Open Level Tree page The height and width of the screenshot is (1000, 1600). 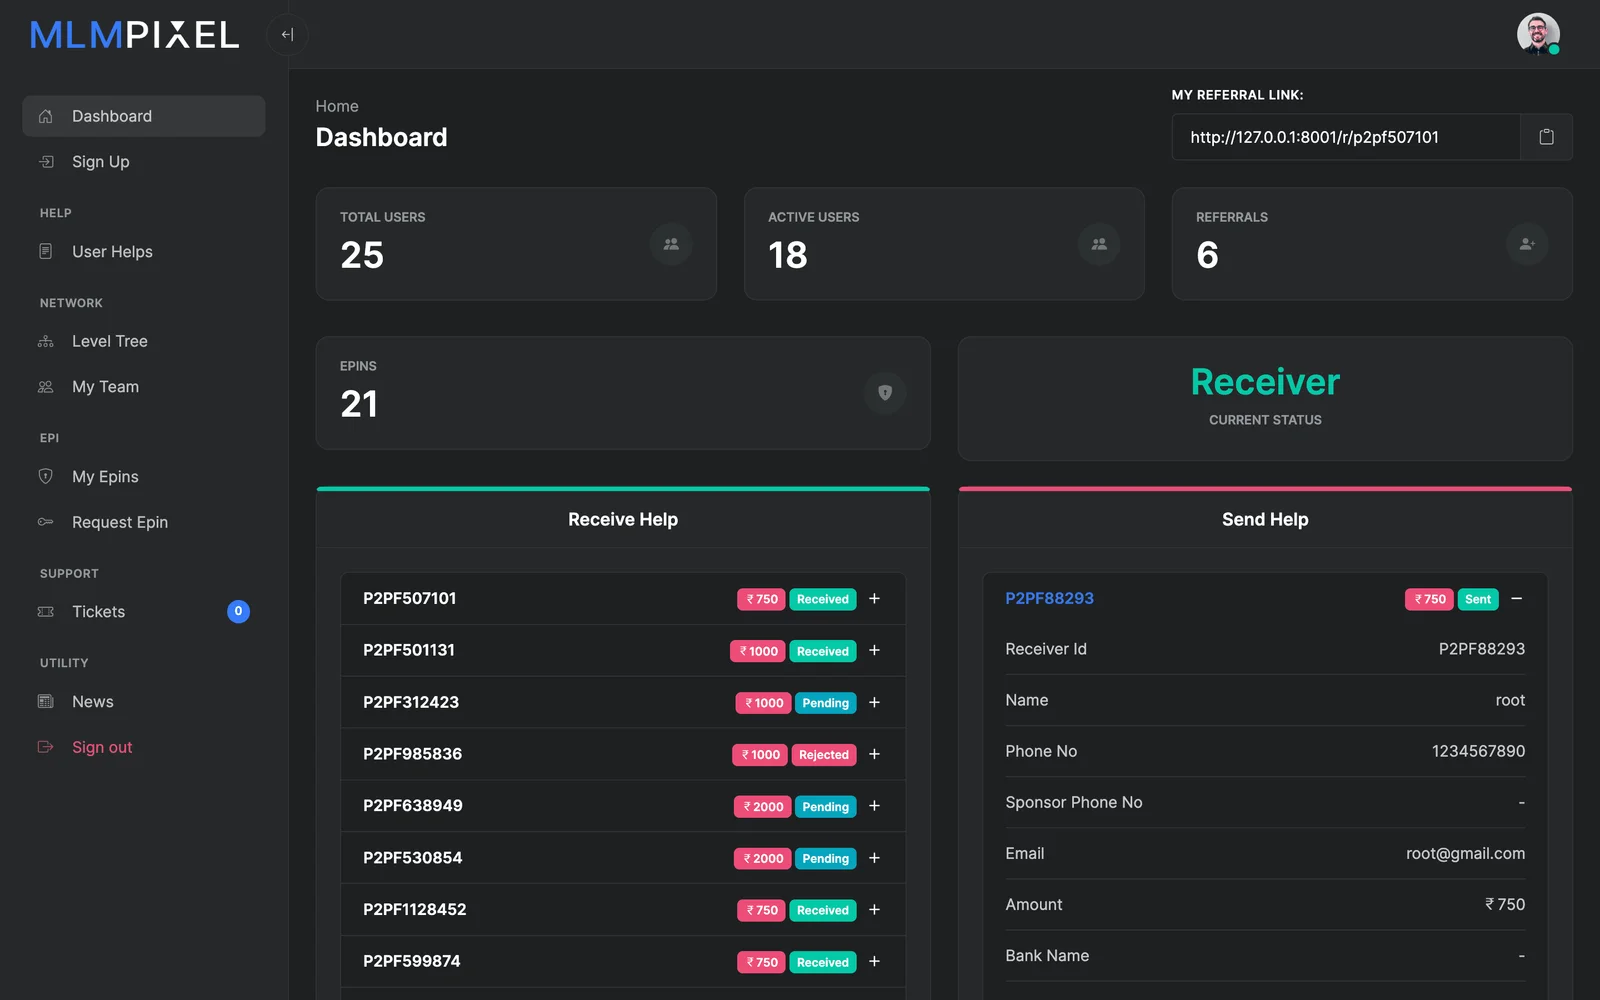144,341
